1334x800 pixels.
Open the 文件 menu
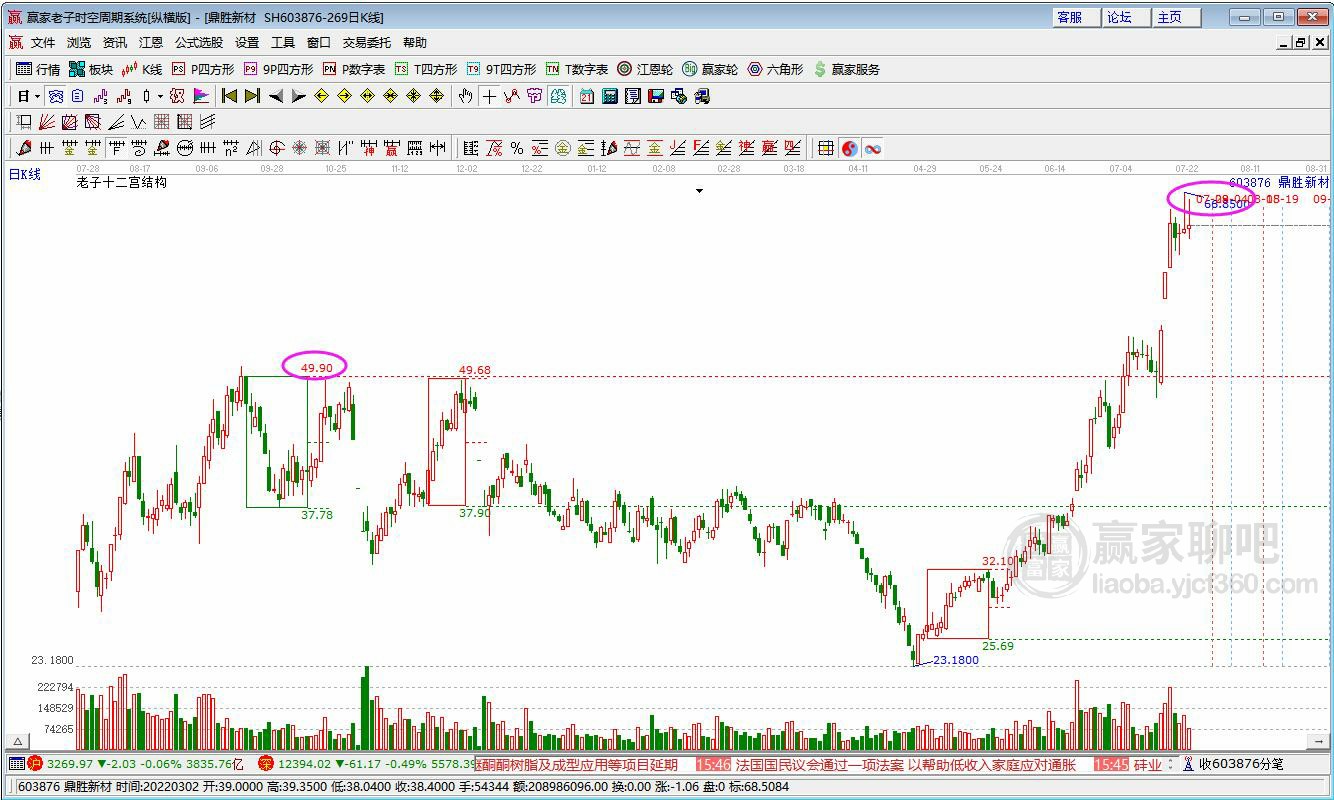pyautogui.click(x=43, y=43)
